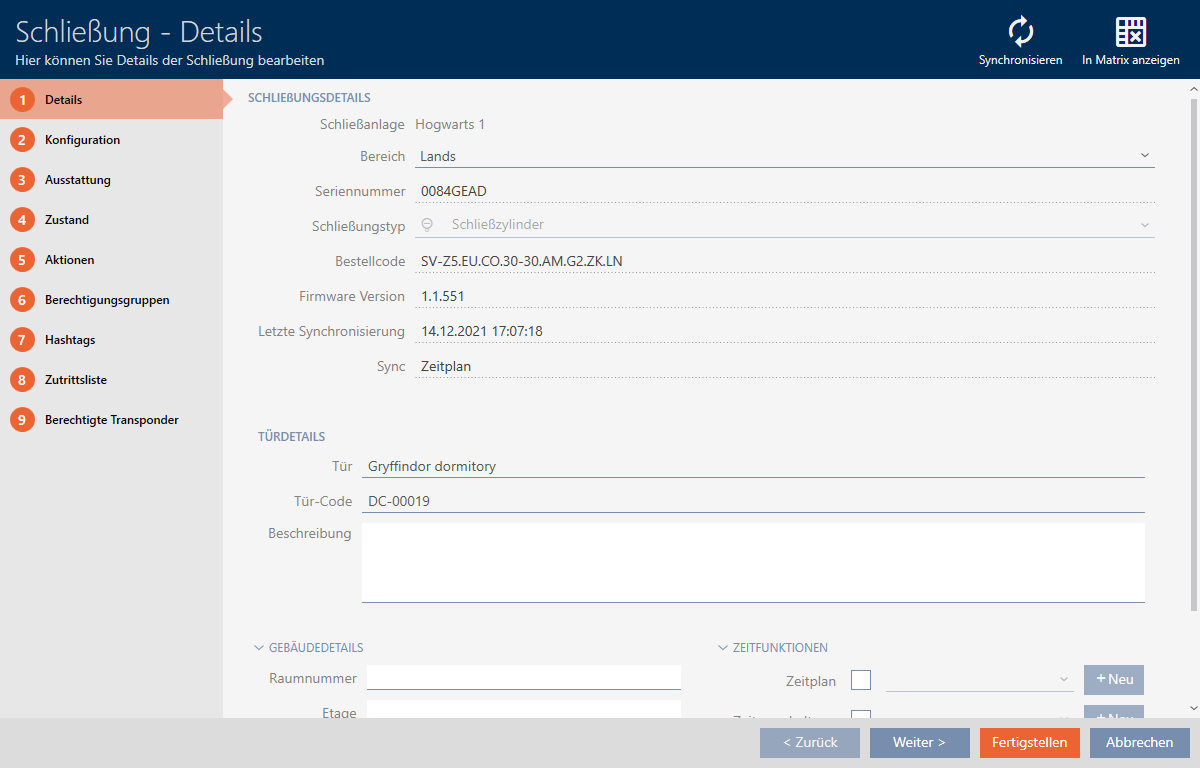This screenshot has height=768, width=1200.
Task: Open Berechtigte Transponder tab
Action: 111,420
